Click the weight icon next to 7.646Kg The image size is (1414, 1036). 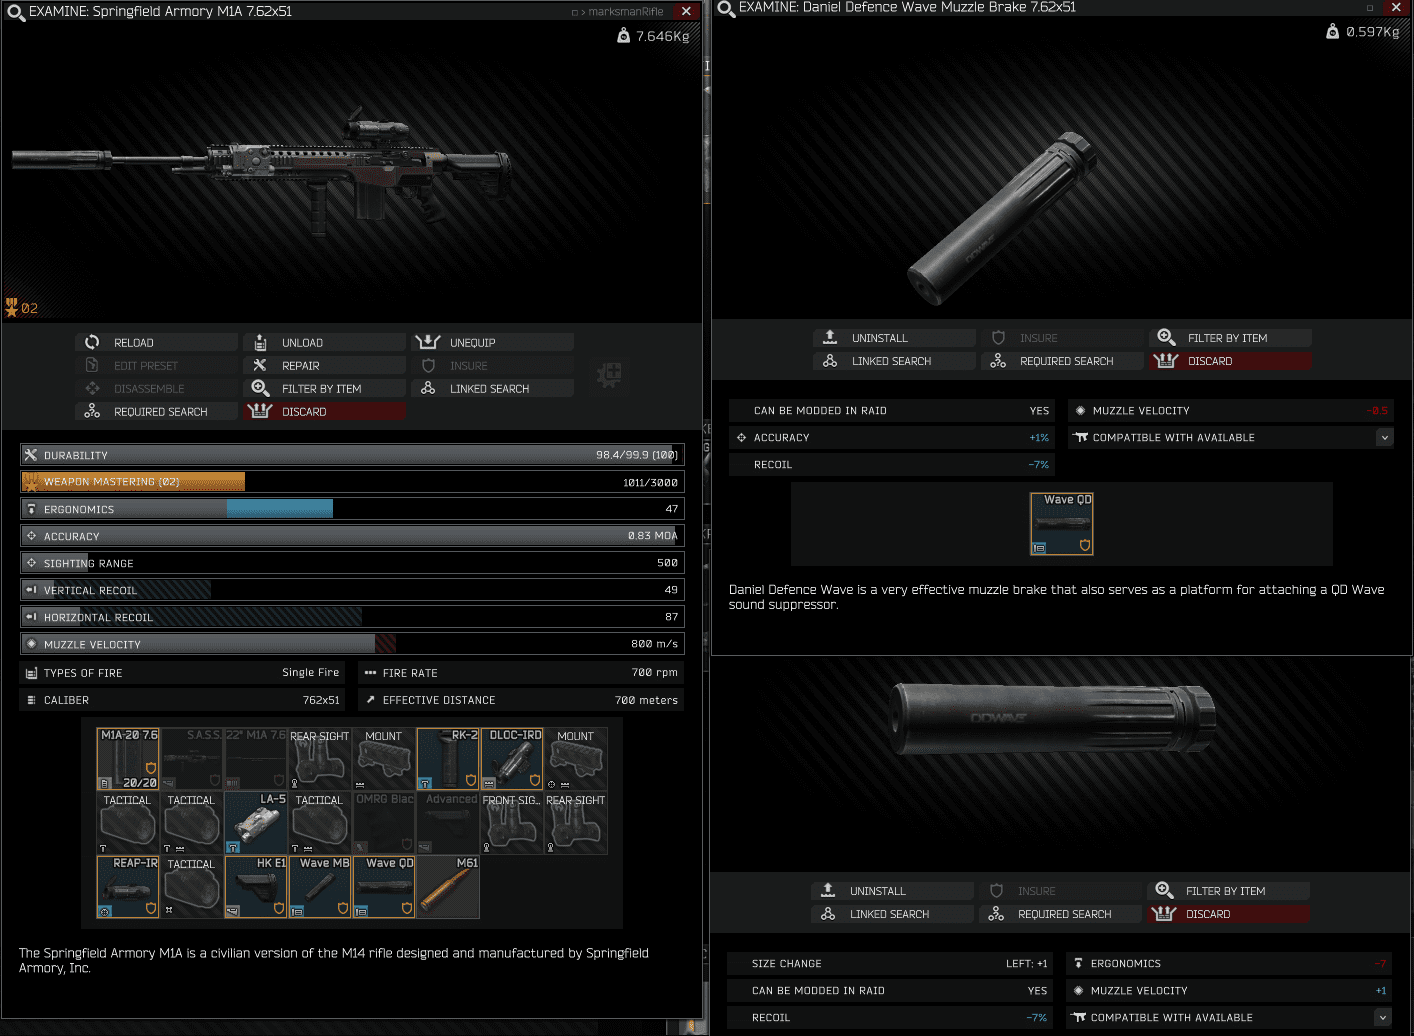coord(624,36)
